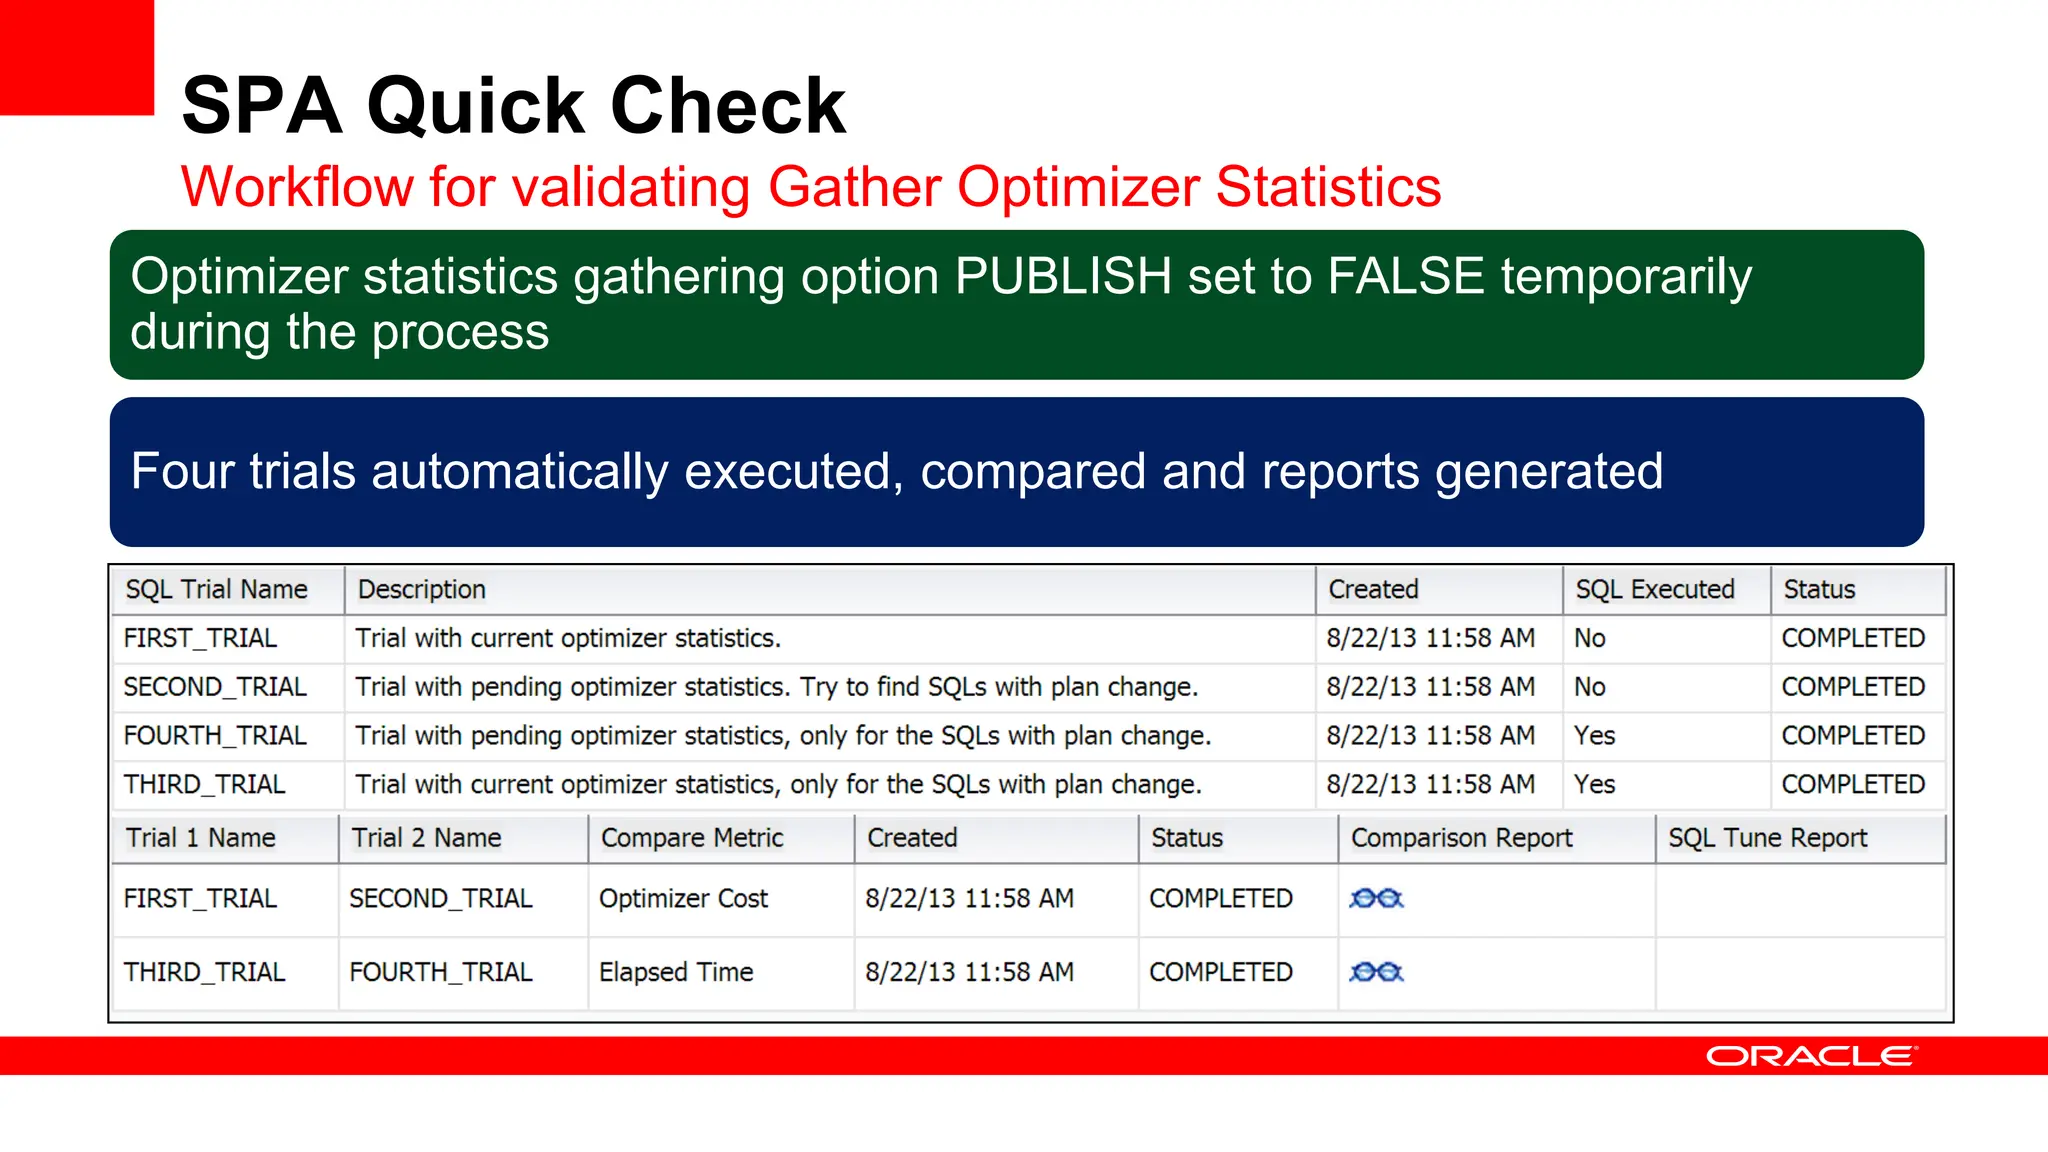Image resolution: width=2048 pixels, height=1152 pixels.
Task: Select FOURTH_TRIAL in SQL Trial Name column
Action: pos(215,736)
